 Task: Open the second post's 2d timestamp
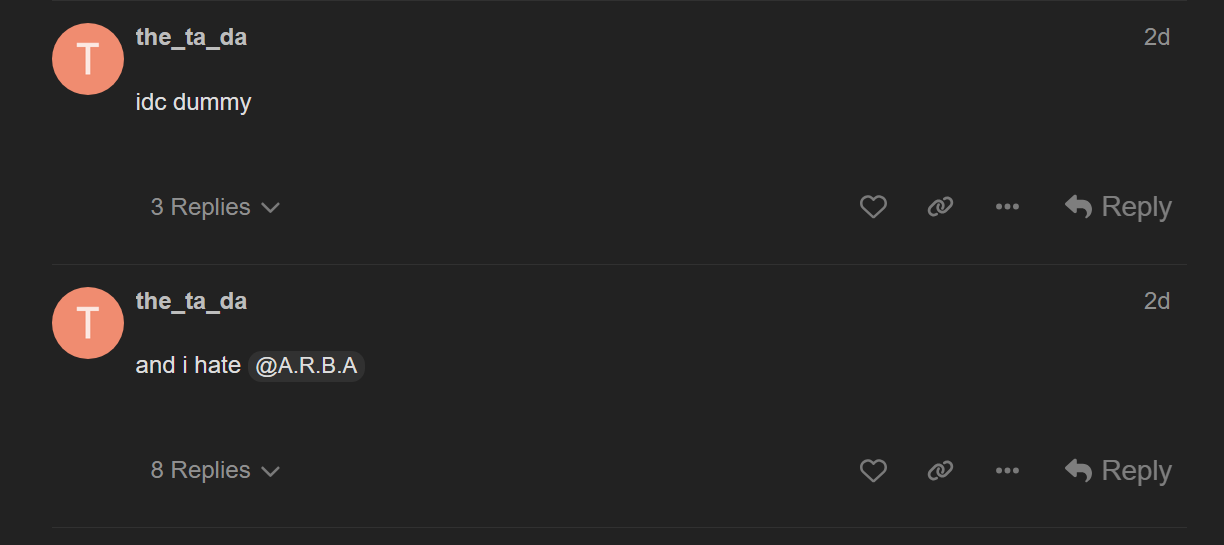tap(1157, 301)
